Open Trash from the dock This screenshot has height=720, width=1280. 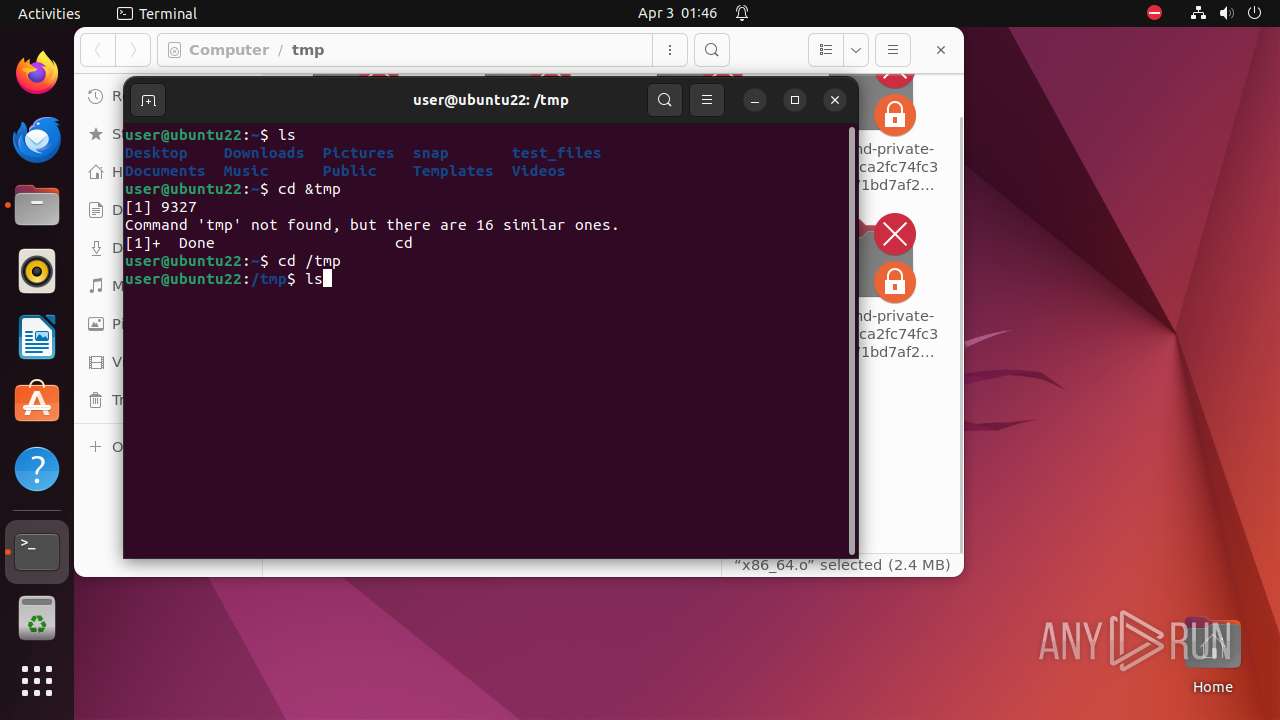click(x=37, y=618)
